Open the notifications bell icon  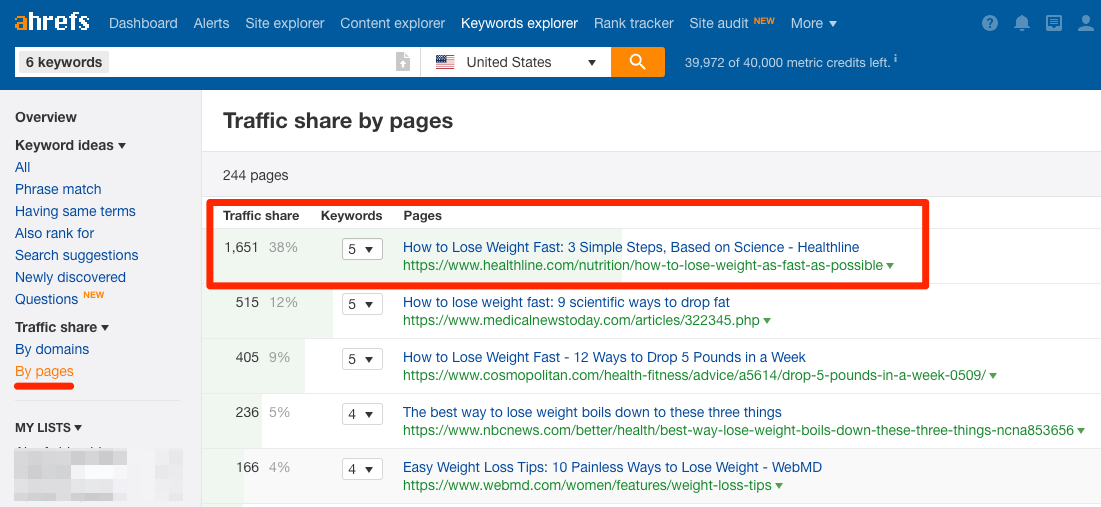coord(1021,23)
